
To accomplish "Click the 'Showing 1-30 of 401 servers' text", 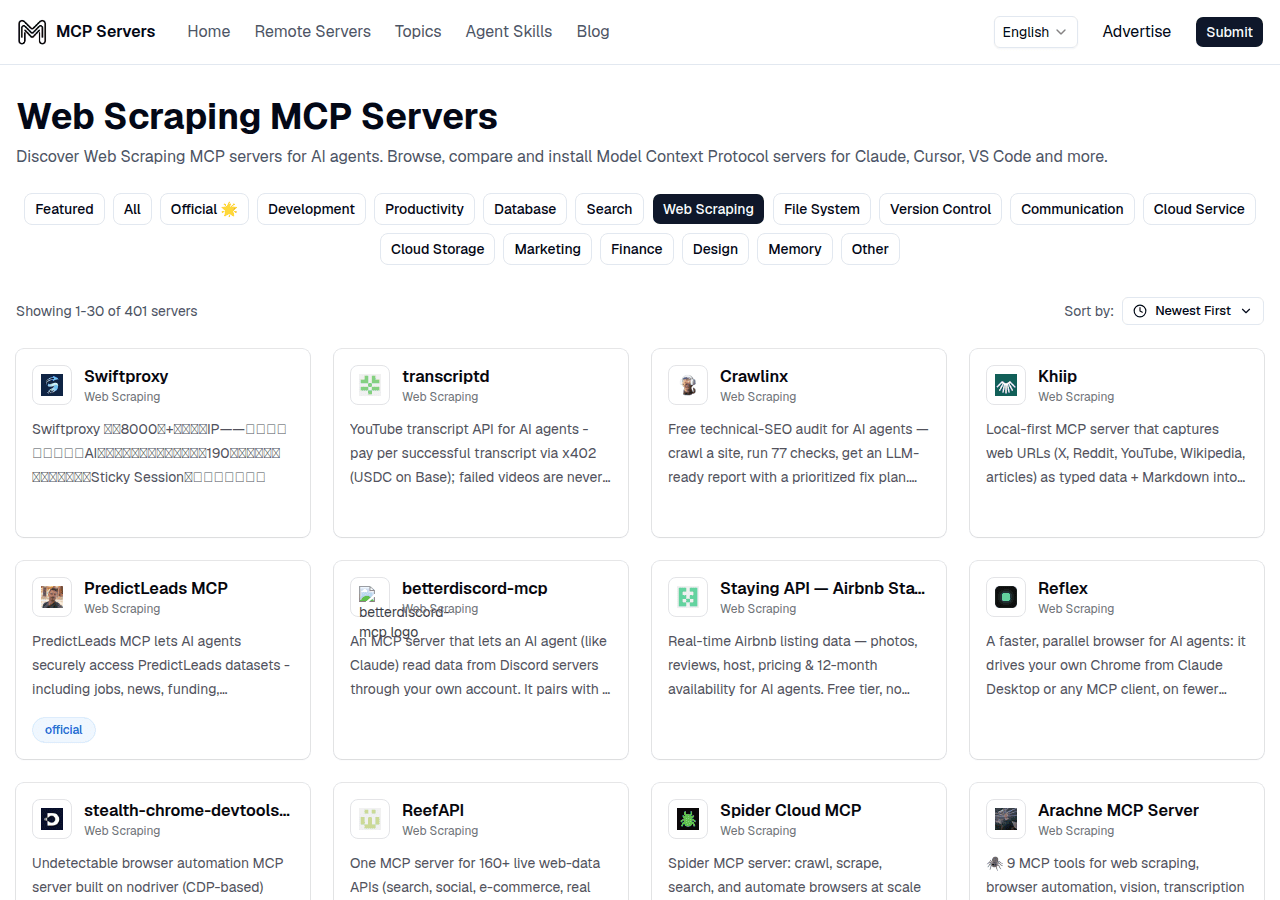I will coord(107,311).
